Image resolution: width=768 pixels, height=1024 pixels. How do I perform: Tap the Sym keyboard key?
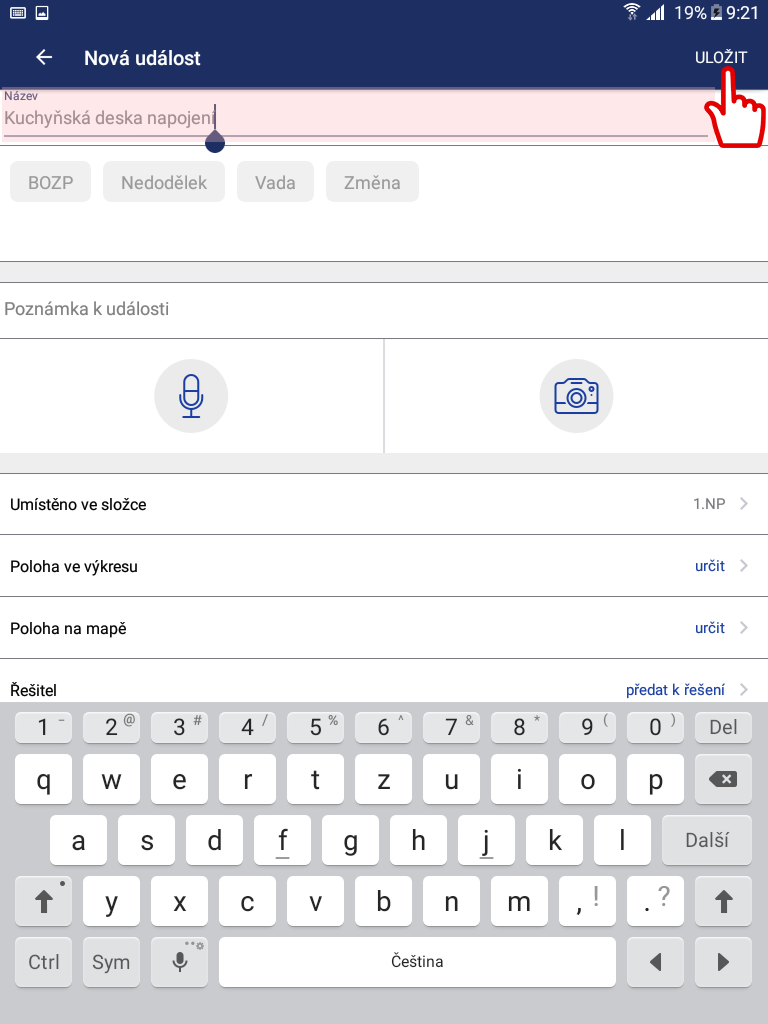(x=111, y=961)
